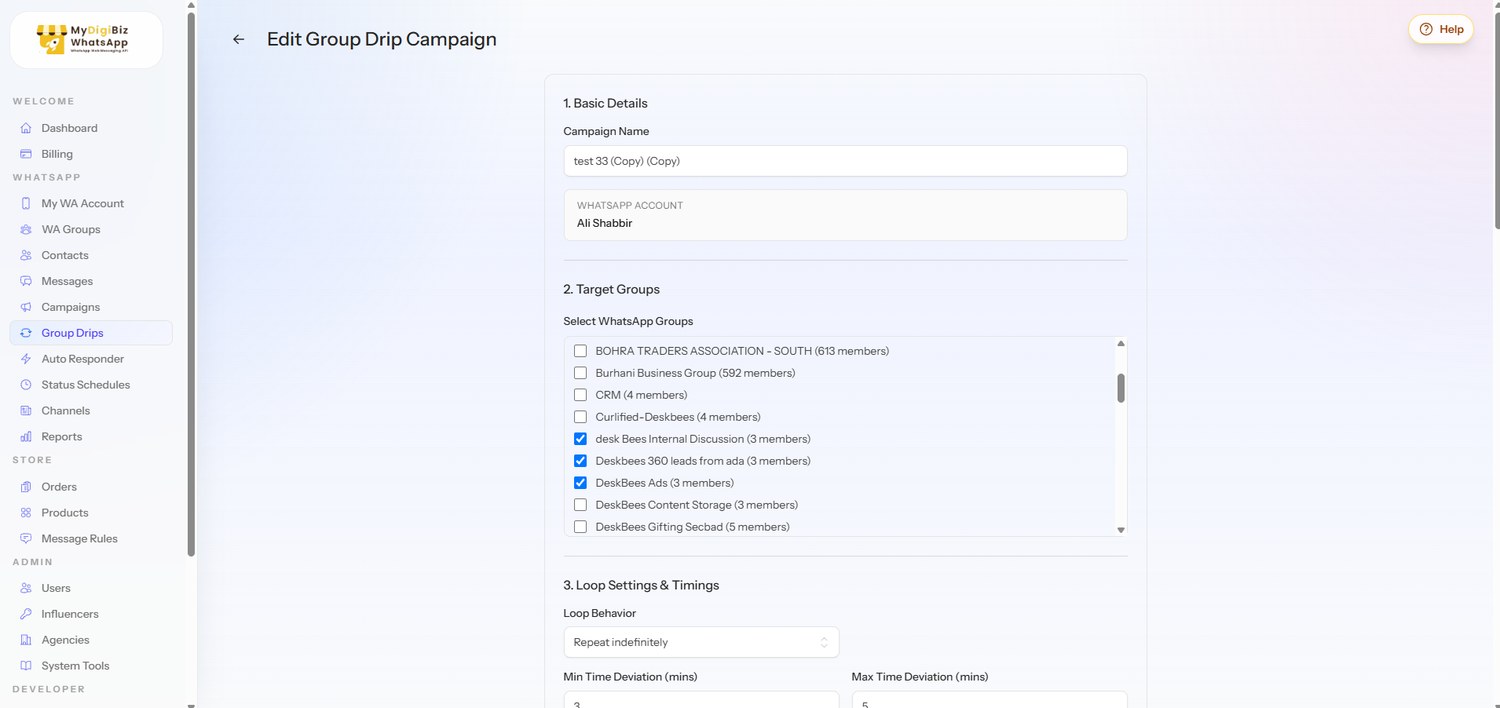The image size is (1500, 708).
Task: Click the Billing card icon
Action: point(26,154)
